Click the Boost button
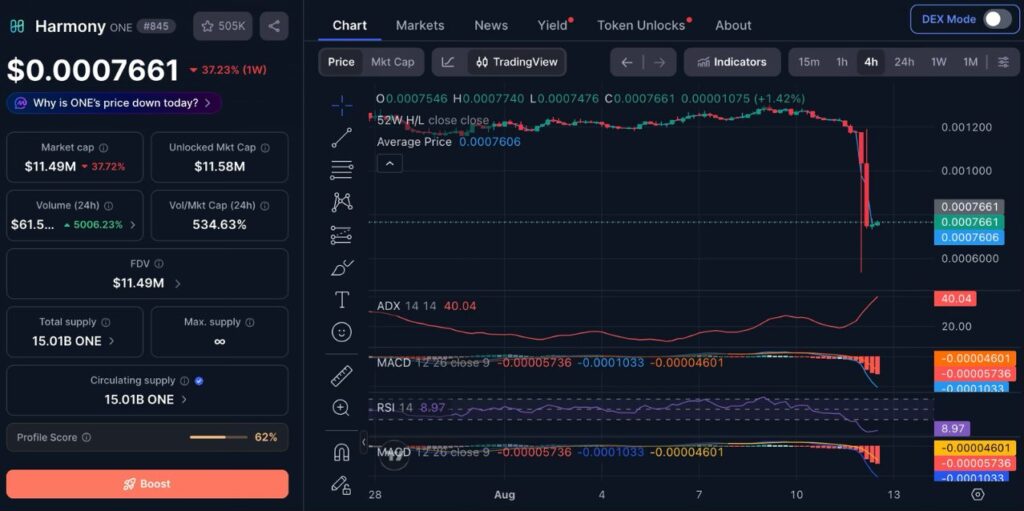 [x=147, y=484]
